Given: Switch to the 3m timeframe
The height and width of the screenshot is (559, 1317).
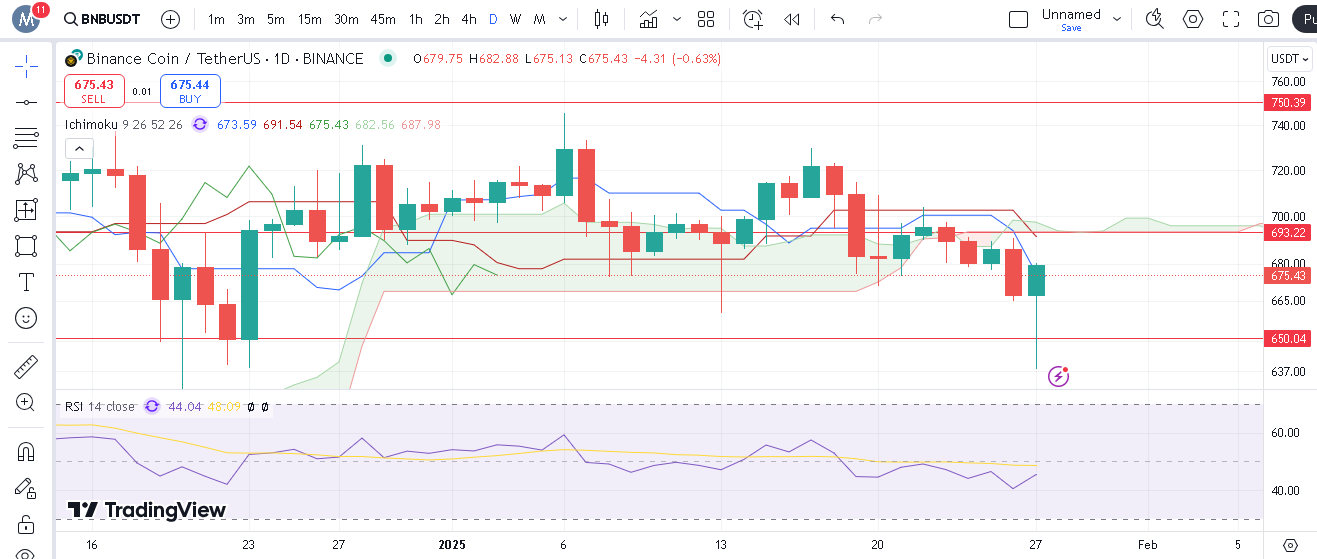Looking at the screenshot, I should tap(246, 19).
